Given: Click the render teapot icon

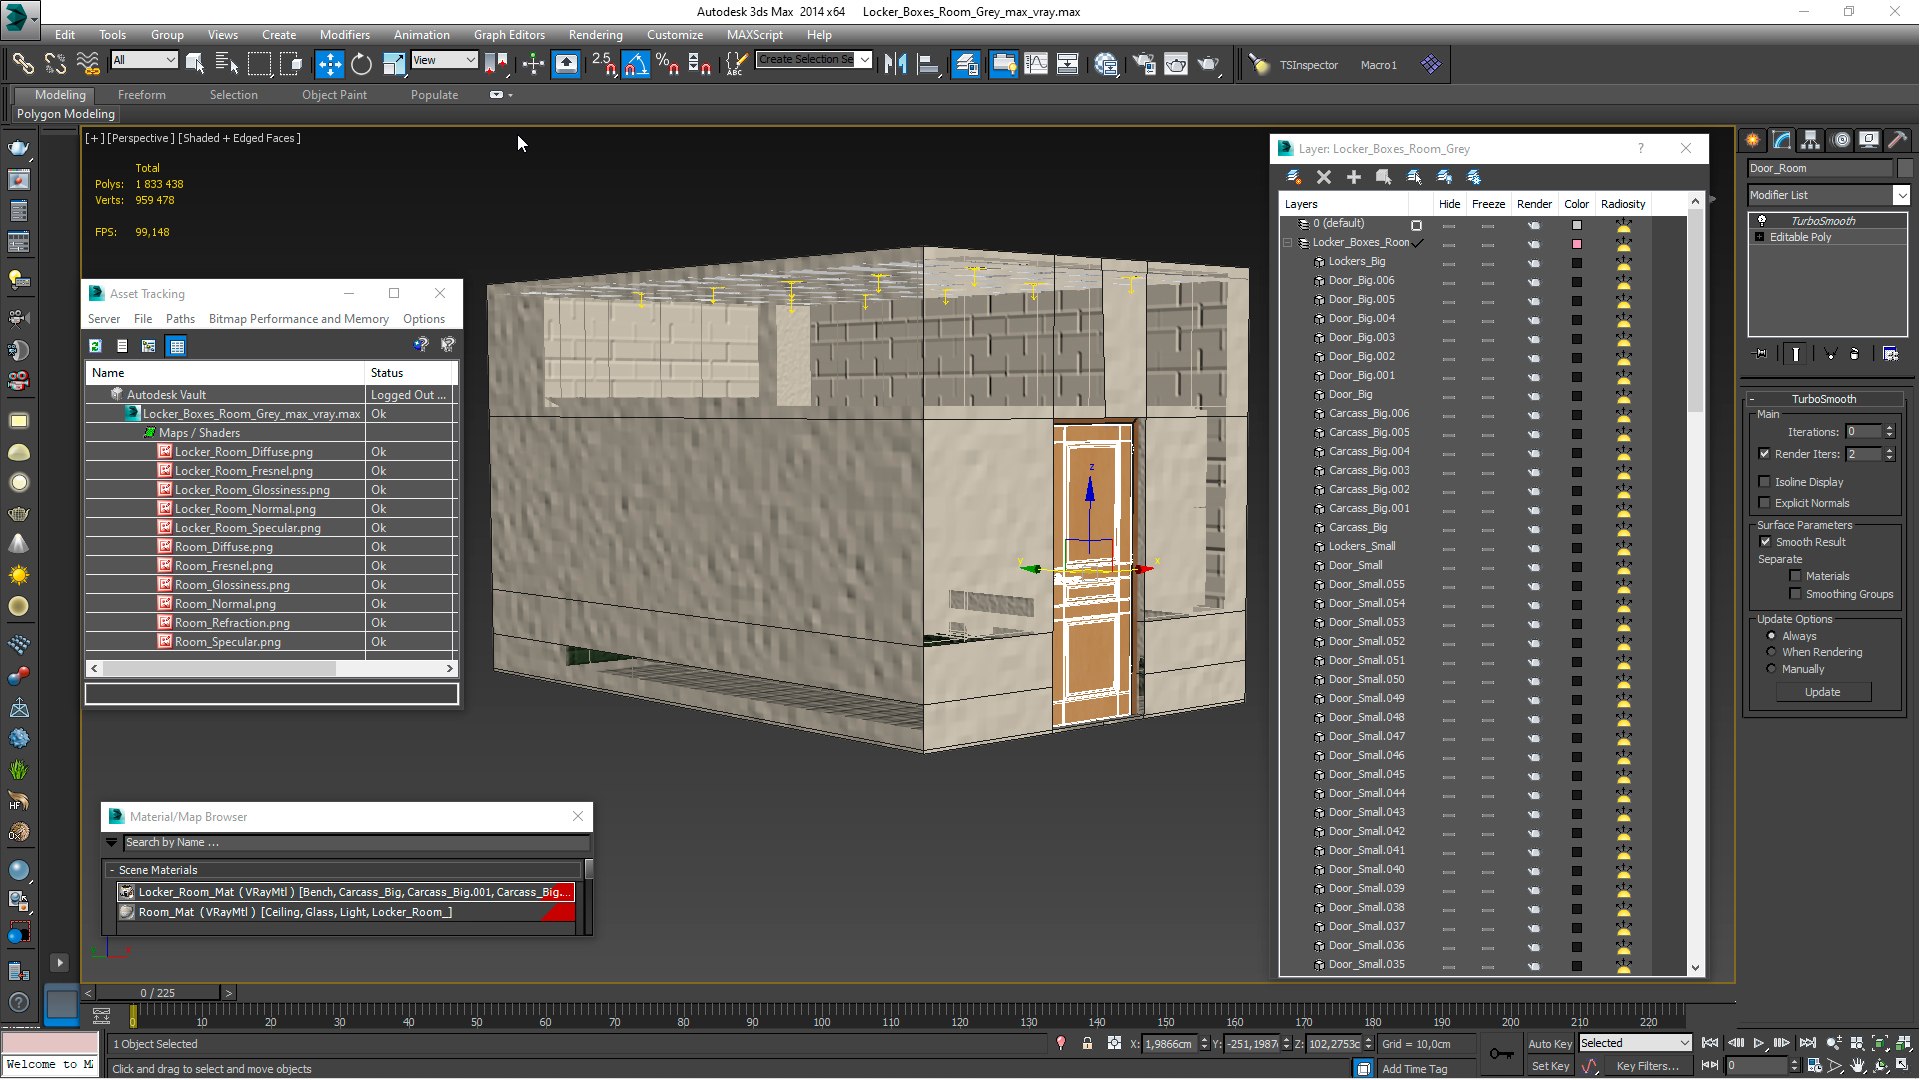Looking at the screenshot, I should [1209, 64].
